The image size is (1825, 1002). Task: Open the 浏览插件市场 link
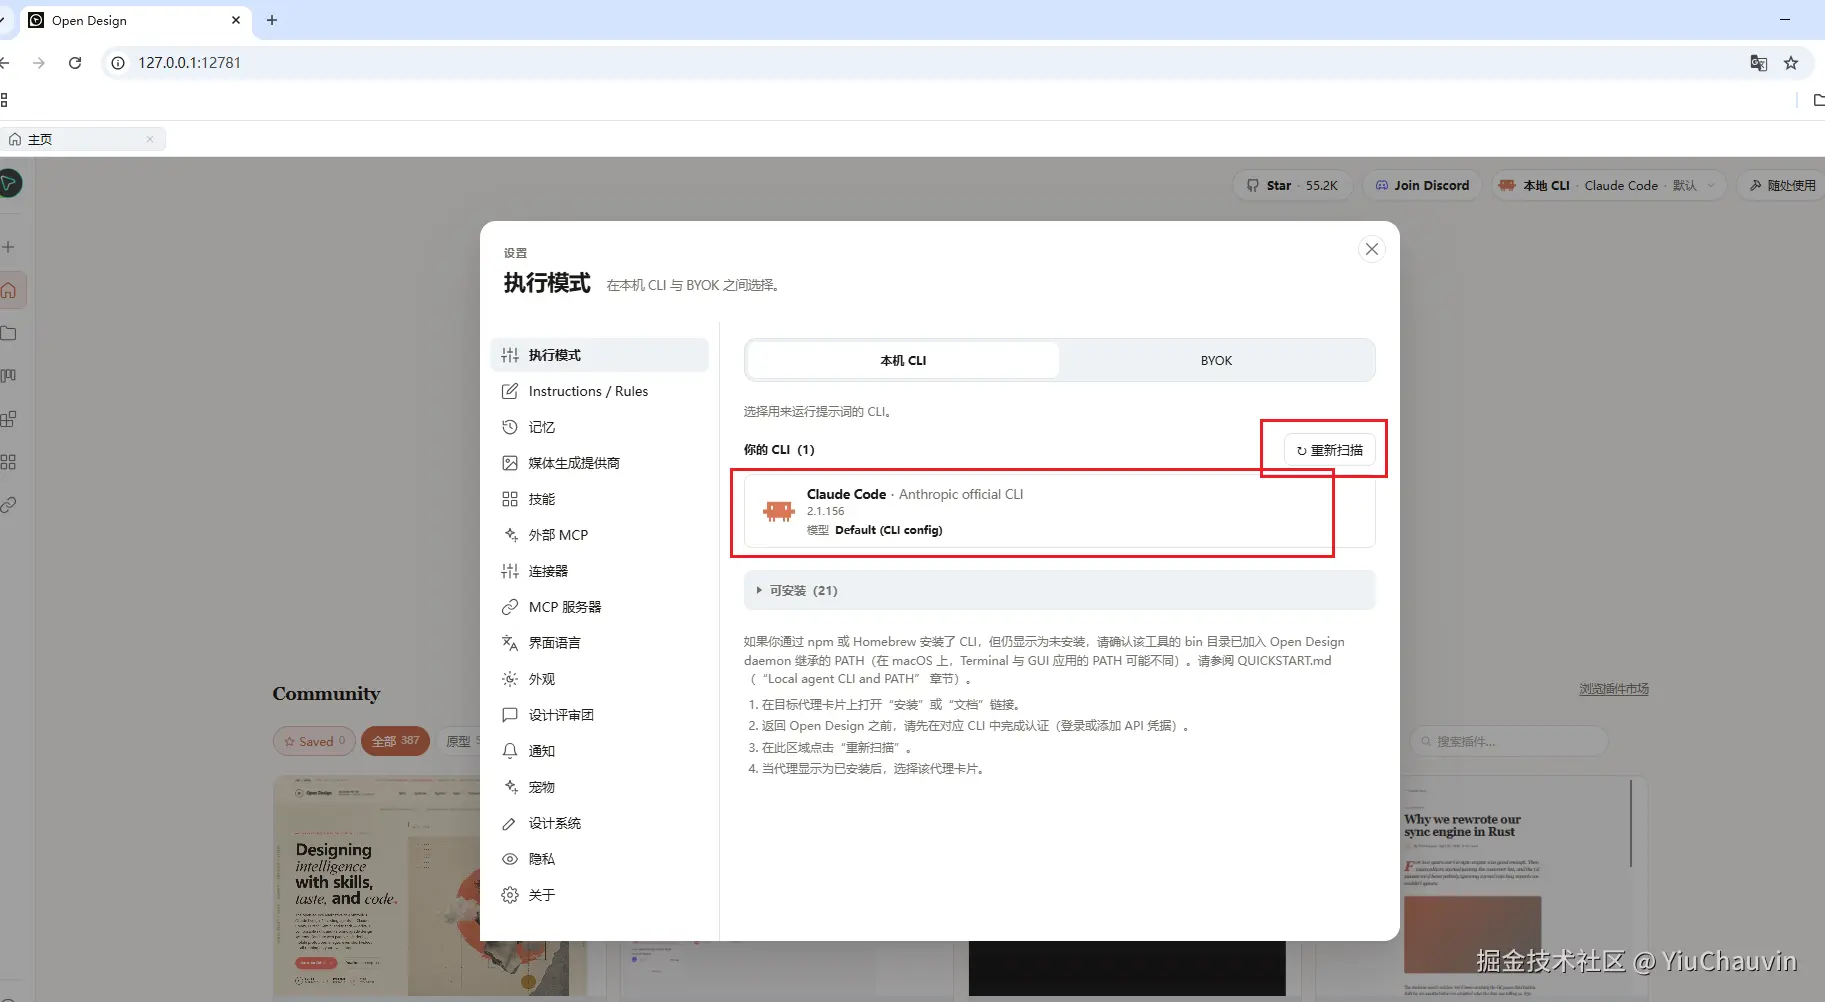click(1614, 689)
